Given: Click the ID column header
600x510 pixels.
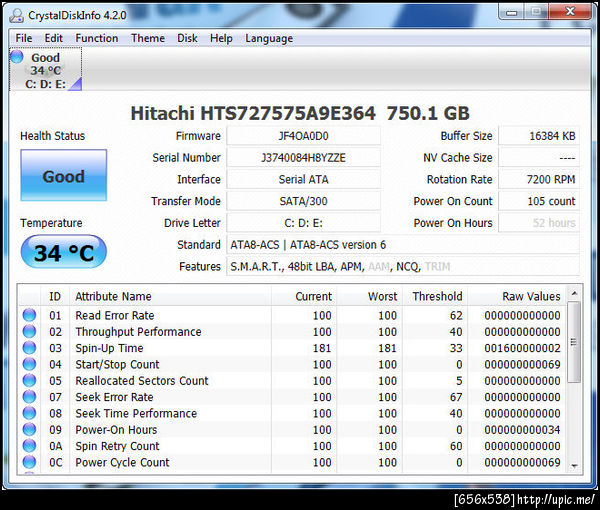Looking at the screenshot, I should [55, 297].
